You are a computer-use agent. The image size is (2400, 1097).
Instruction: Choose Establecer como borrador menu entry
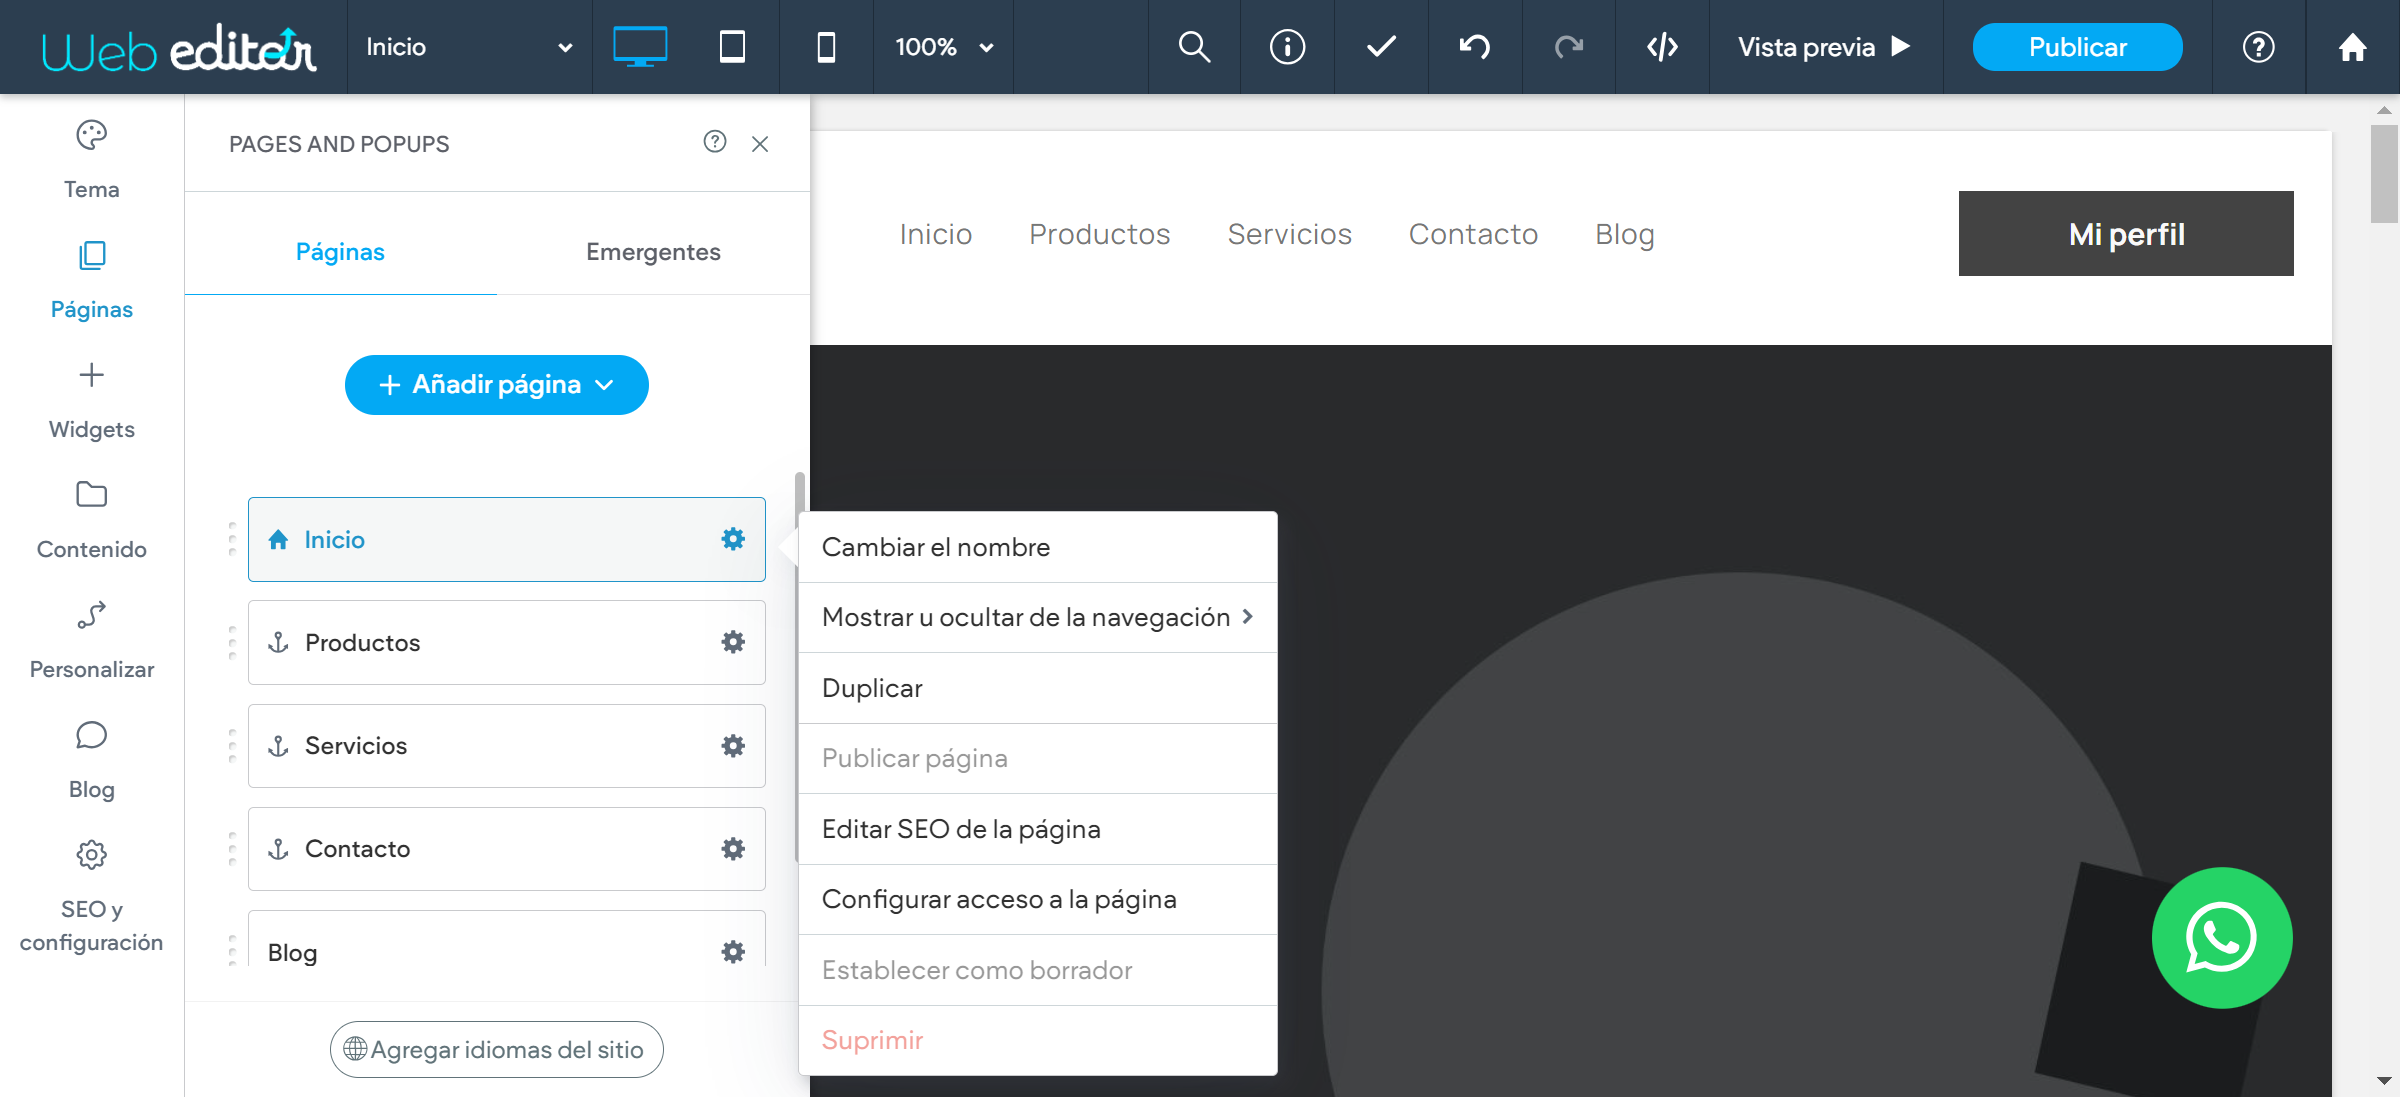click(1038, 970)
